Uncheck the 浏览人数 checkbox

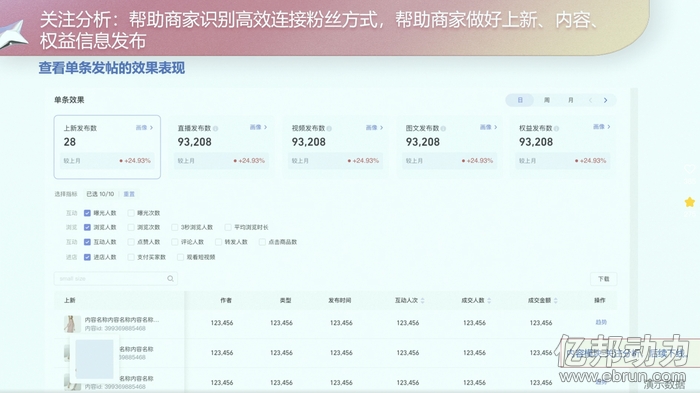point(87,228)
